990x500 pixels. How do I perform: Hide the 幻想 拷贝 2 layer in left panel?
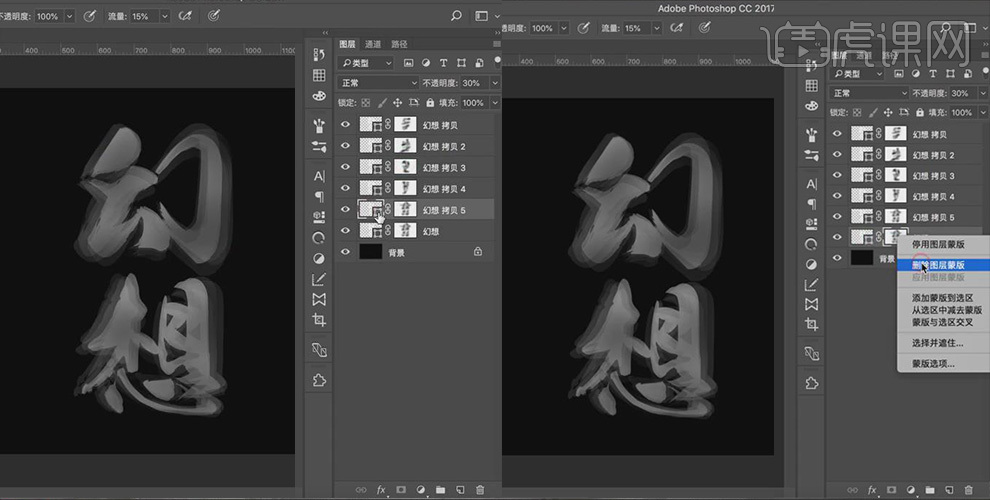(345, 146)
